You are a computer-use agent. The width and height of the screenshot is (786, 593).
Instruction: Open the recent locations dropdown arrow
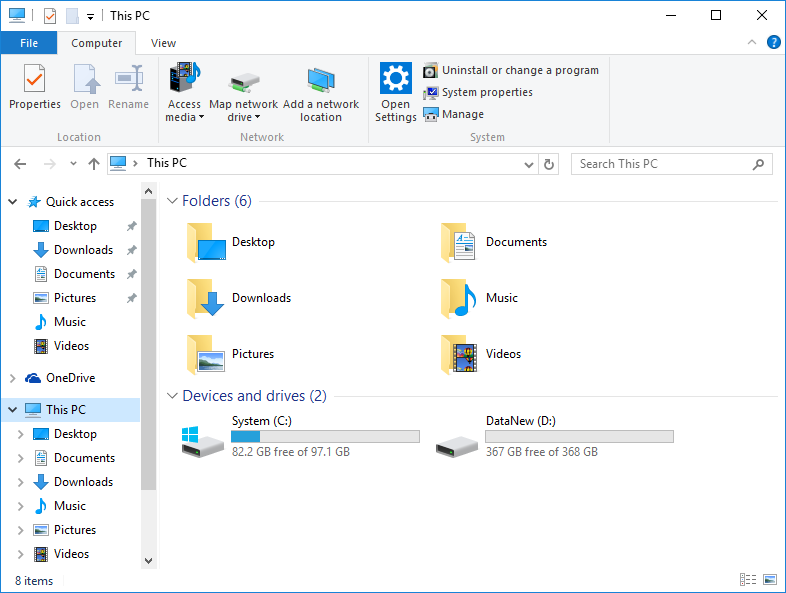73,163
